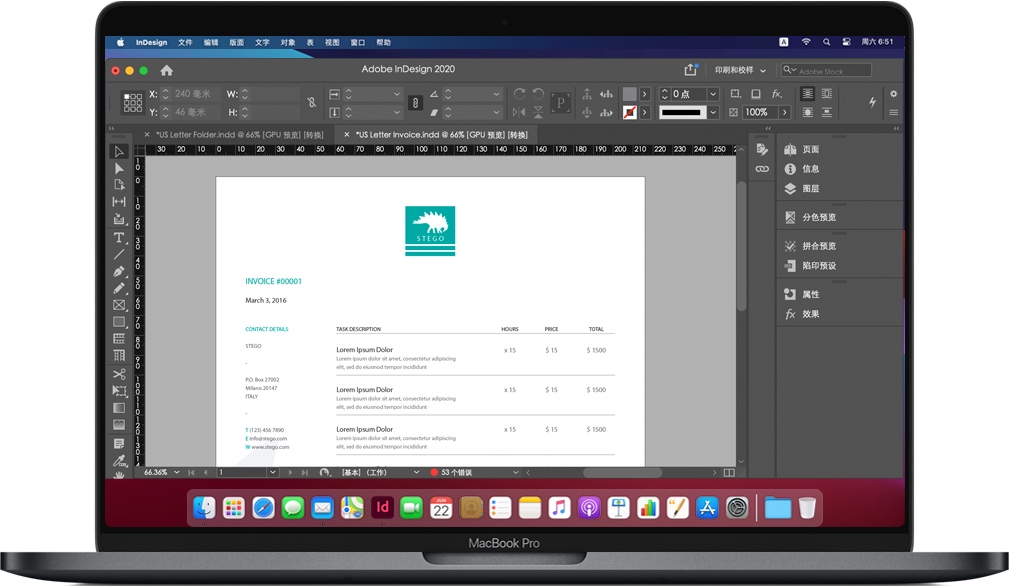Pick the Scissors tool
The height and width of the screenshot is (586, 1009).
pyautogui.click(x=119, y=374)
